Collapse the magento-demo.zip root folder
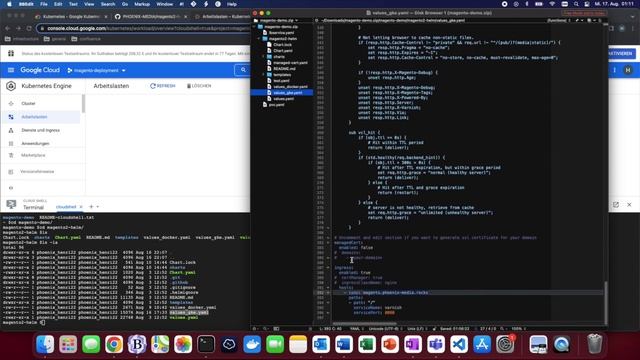Screen dimensions: 640x360 pyautogui.click(x=254, y=27)
